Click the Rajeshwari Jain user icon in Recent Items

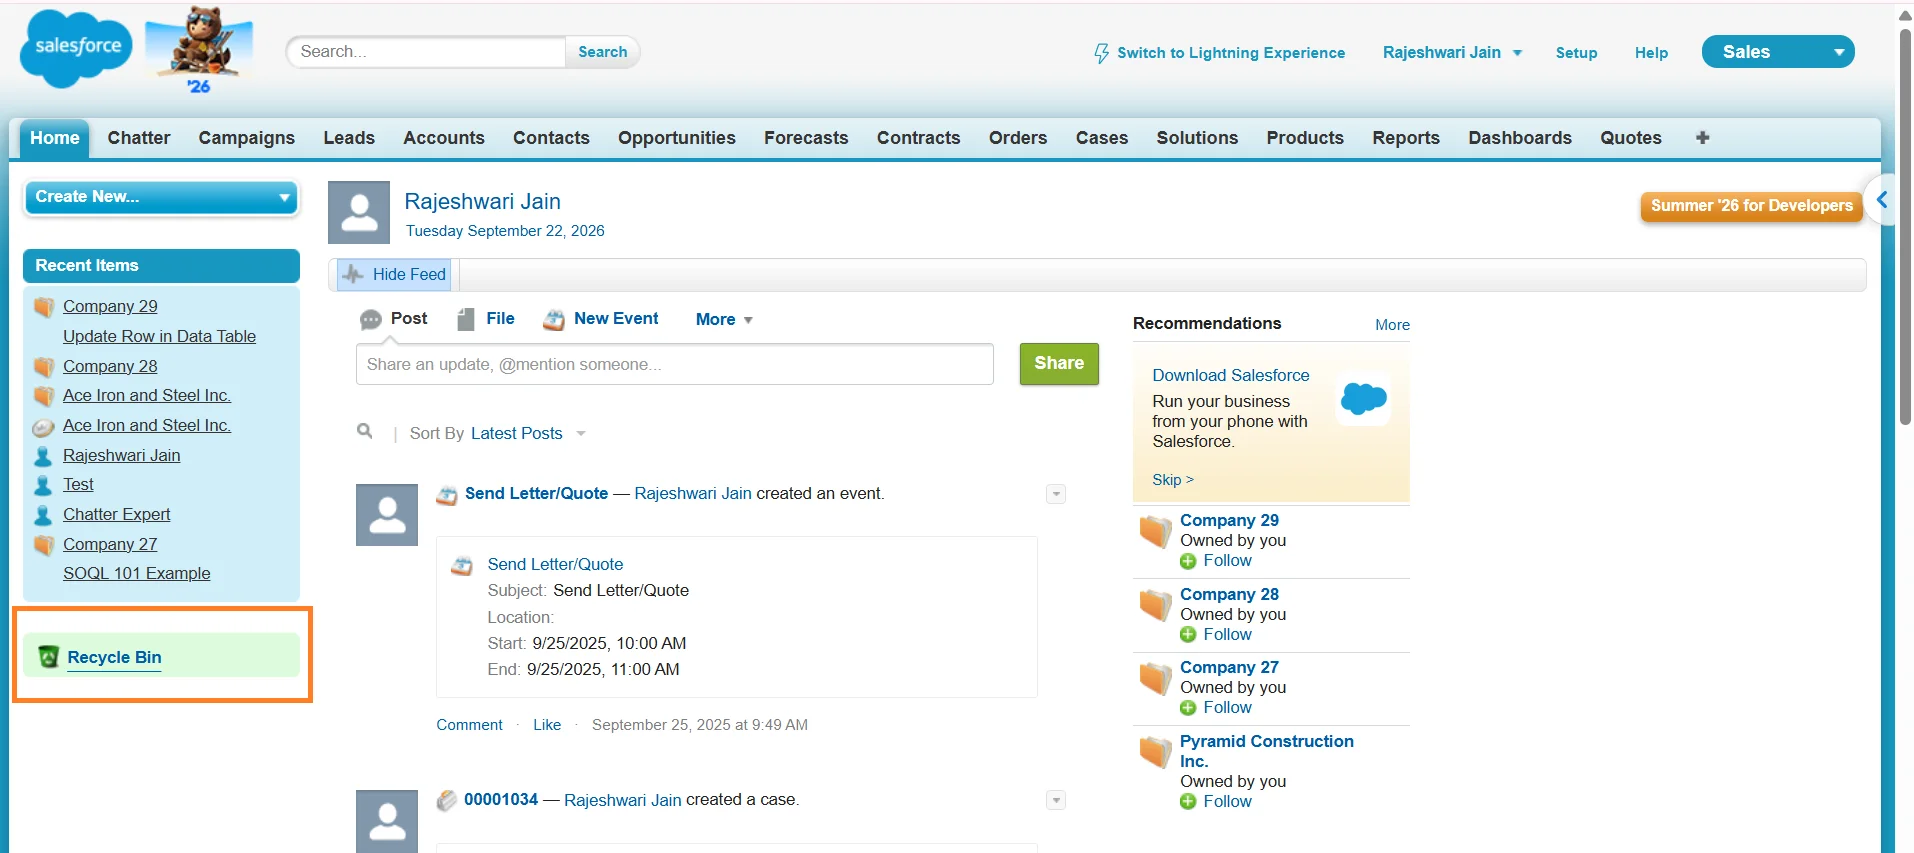tap(43, 456)
